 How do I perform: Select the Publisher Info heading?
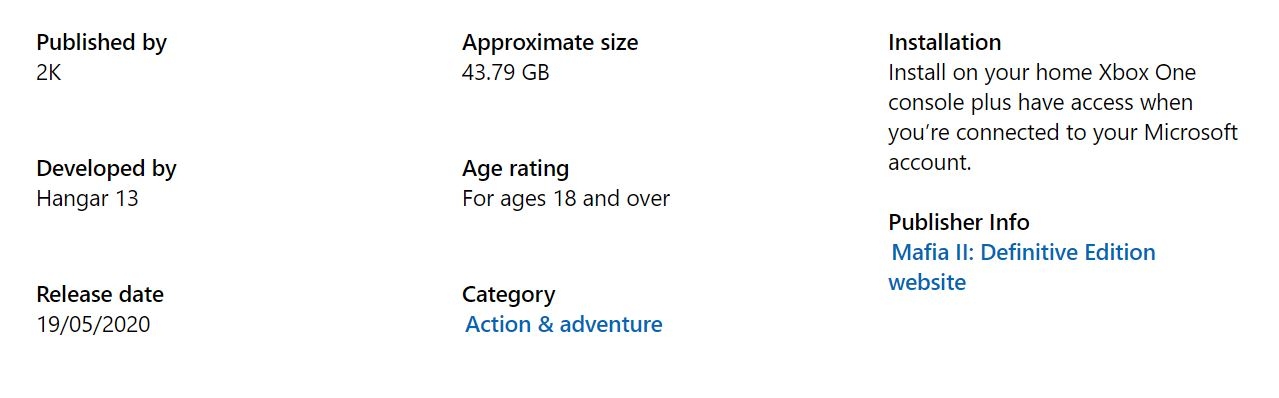(x=959, y=222)
